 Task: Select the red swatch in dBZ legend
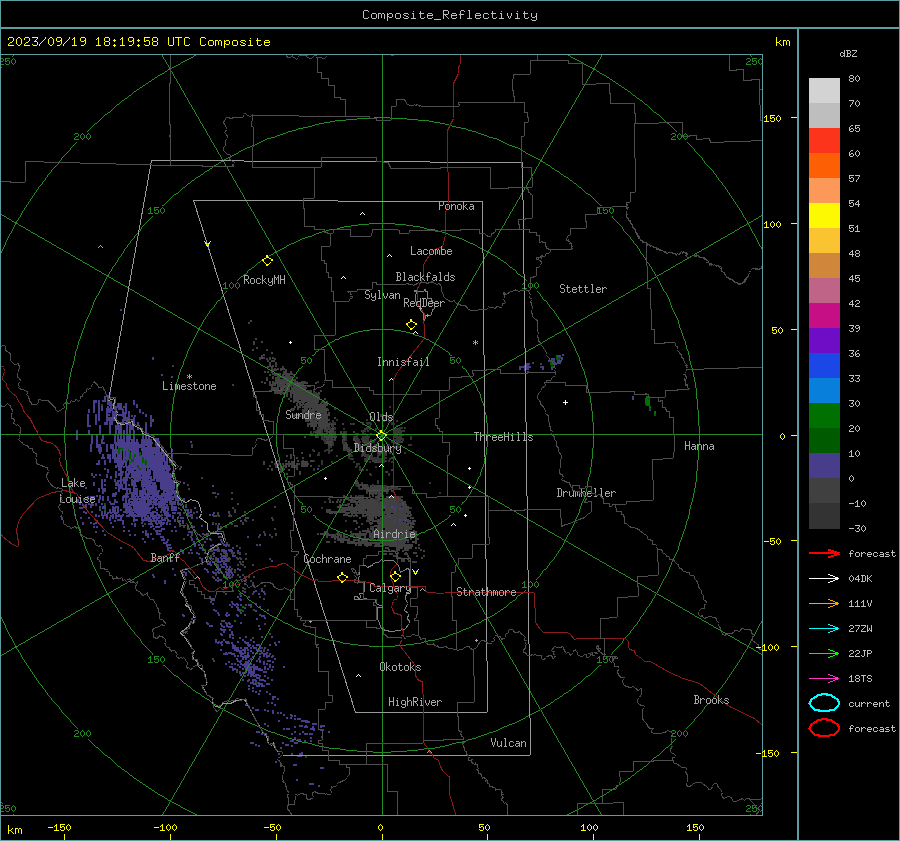click(824, 140)
